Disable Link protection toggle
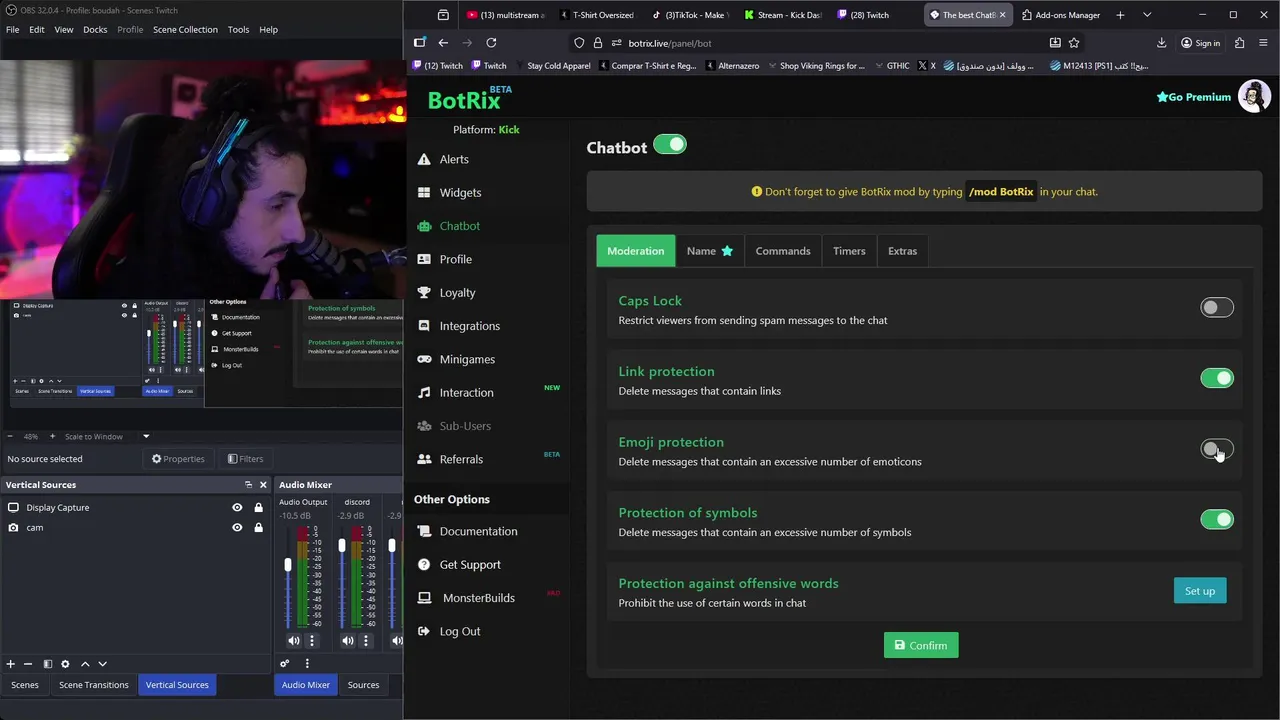The image size is (1280, 720). [1217, 378]
